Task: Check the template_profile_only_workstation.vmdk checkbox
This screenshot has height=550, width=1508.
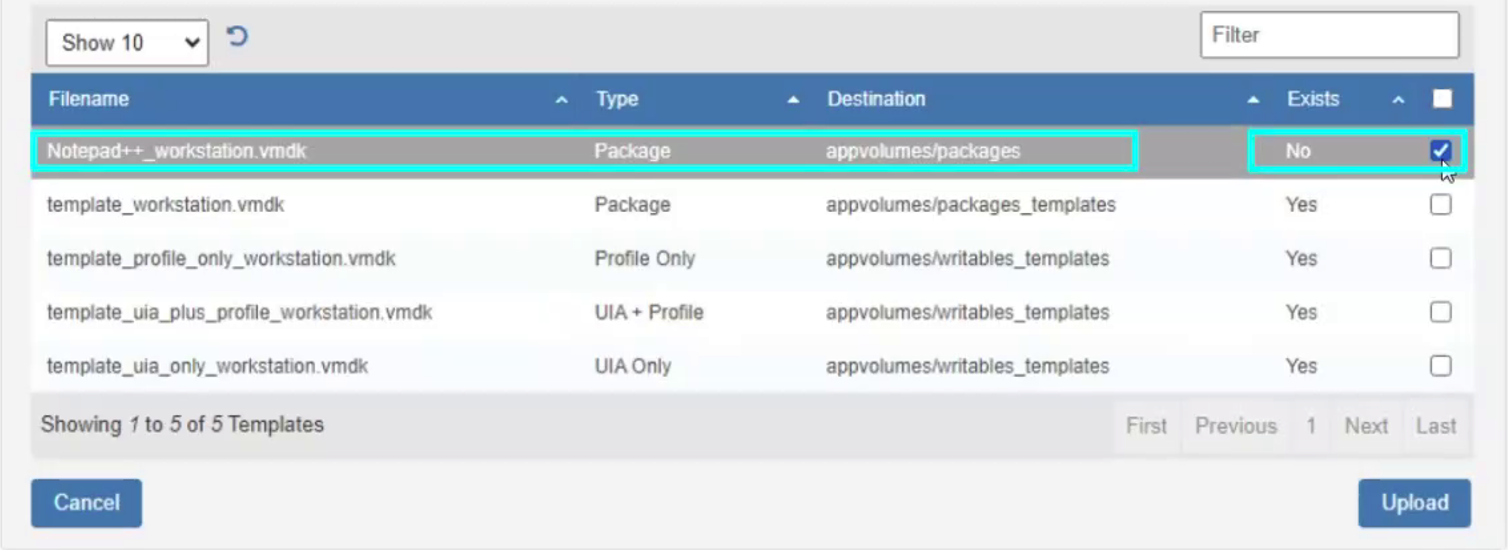Action: pyautogui.click(x=1440, y=258)
